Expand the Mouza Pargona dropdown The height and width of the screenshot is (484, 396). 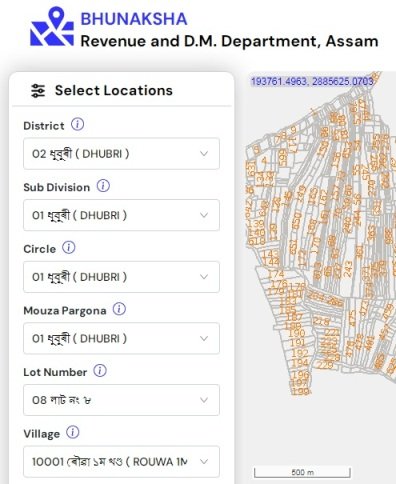[x=121, y=338]
